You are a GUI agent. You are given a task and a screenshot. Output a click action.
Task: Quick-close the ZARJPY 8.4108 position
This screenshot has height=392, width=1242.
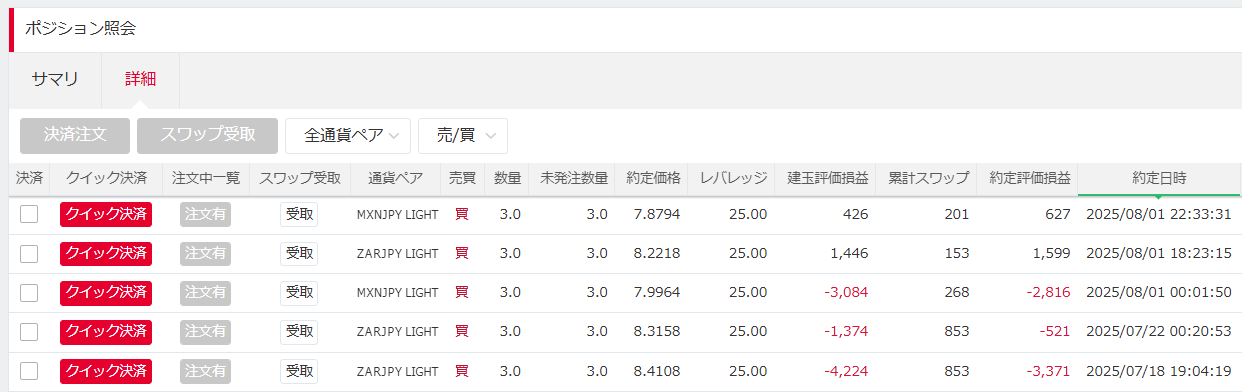(x=106, y=371)
